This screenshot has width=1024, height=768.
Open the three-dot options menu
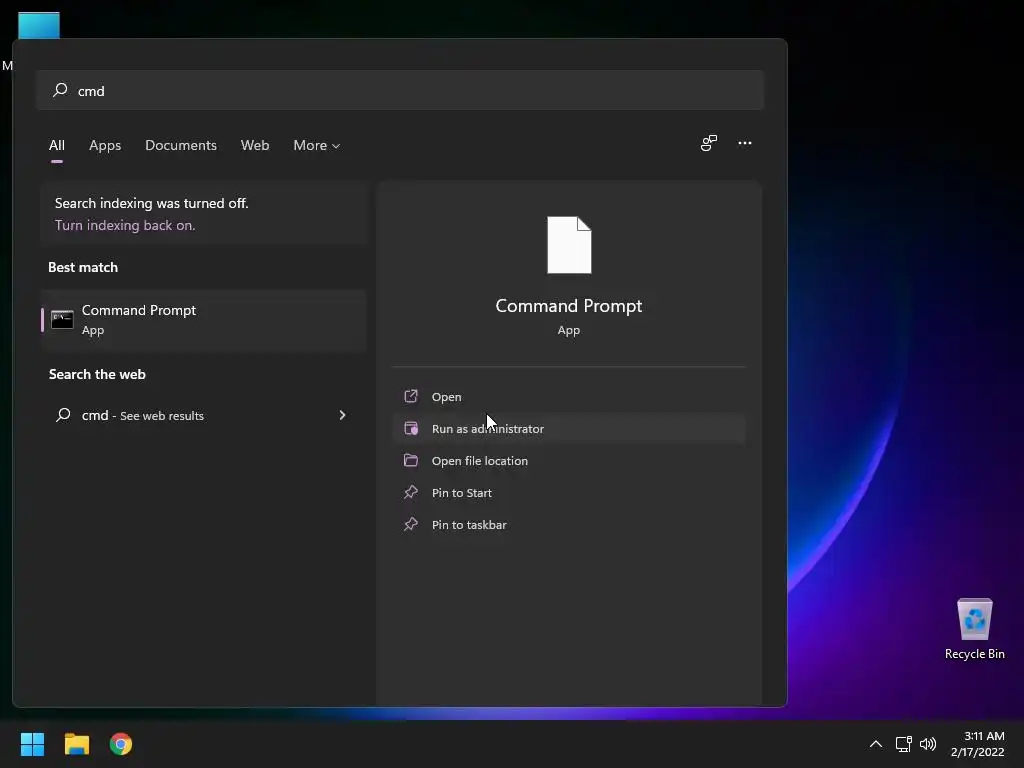pos(744,143)
